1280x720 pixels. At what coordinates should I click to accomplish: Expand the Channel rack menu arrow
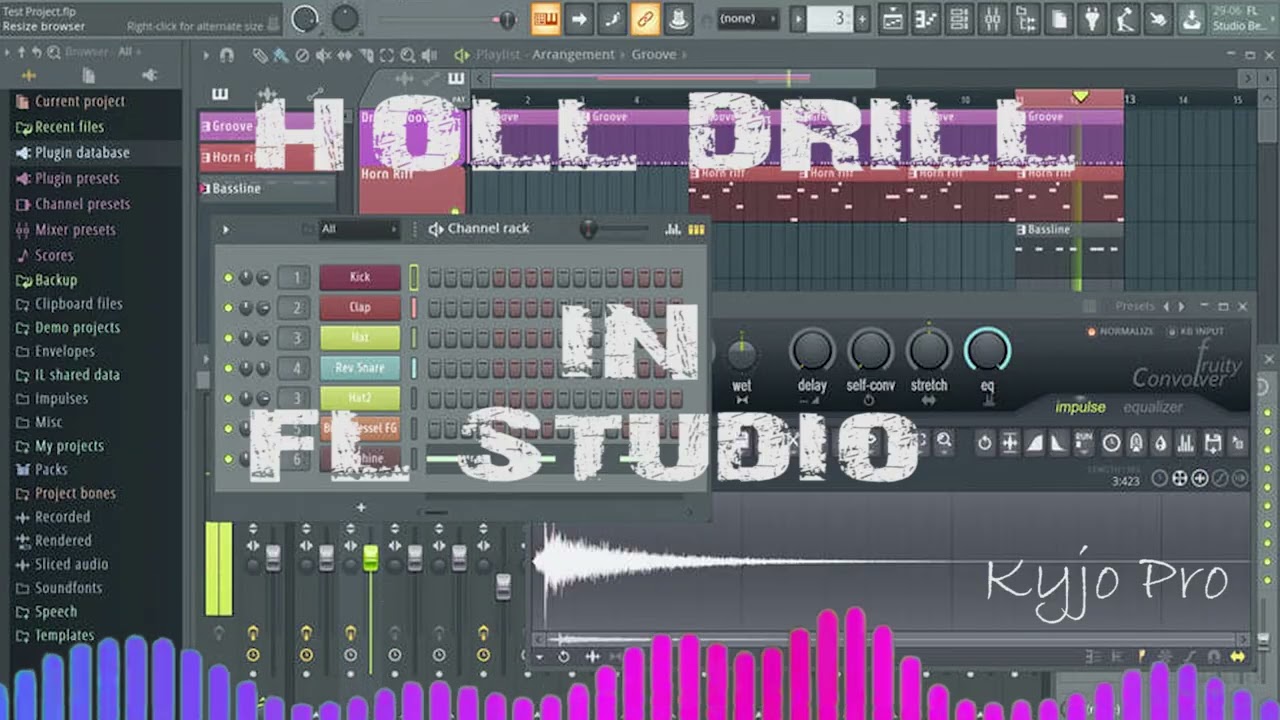click(x=226, y=229)
